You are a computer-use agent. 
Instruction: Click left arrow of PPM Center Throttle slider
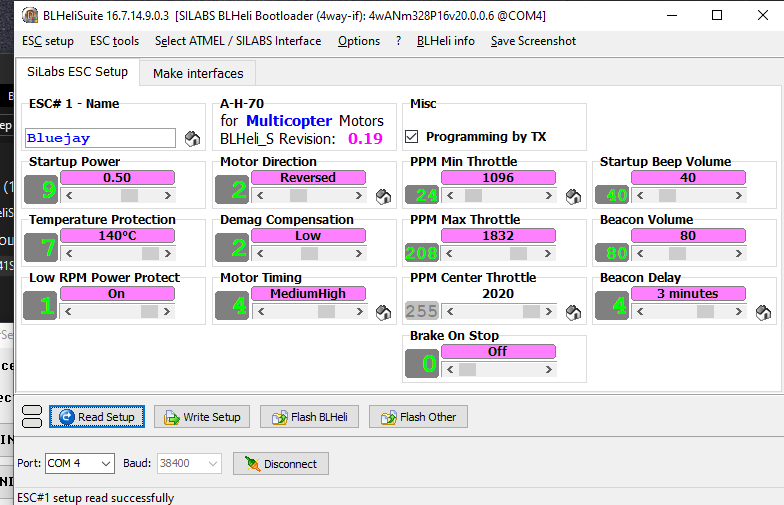click(450, 312)
